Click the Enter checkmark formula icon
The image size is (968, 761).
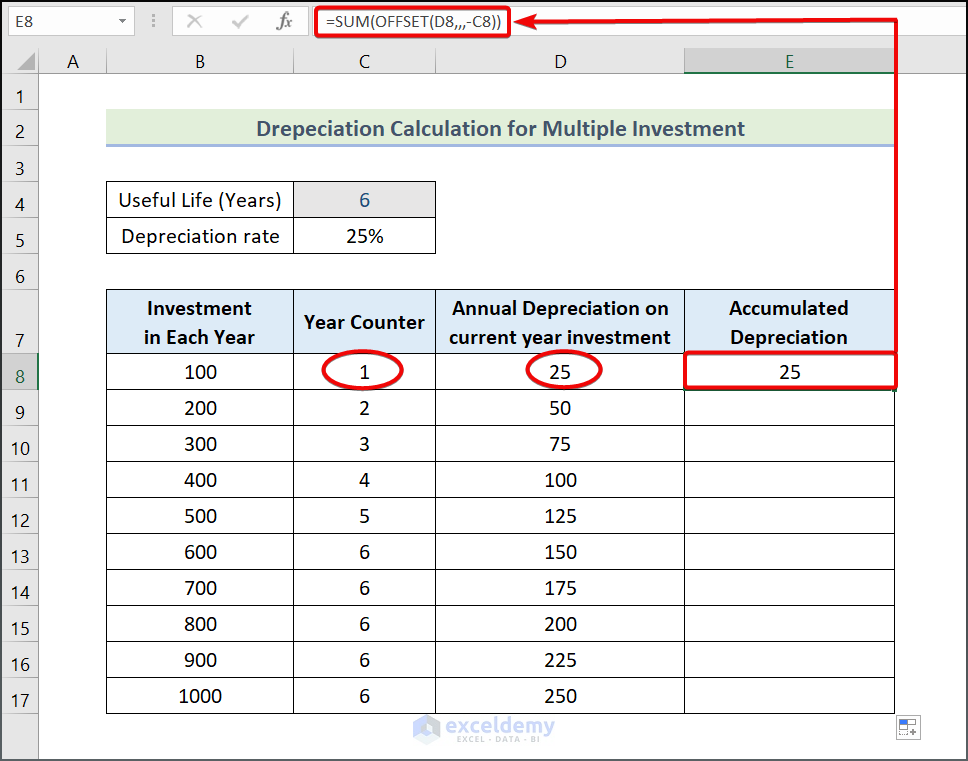click(x=240, y=21)
